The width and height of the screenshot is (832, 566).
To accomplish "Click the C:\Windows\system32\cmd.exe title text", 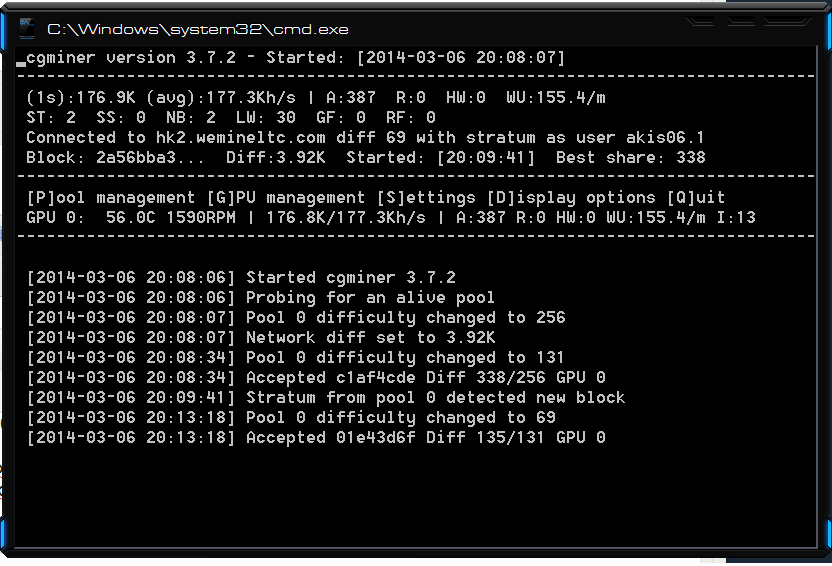I will coord(198,29).
